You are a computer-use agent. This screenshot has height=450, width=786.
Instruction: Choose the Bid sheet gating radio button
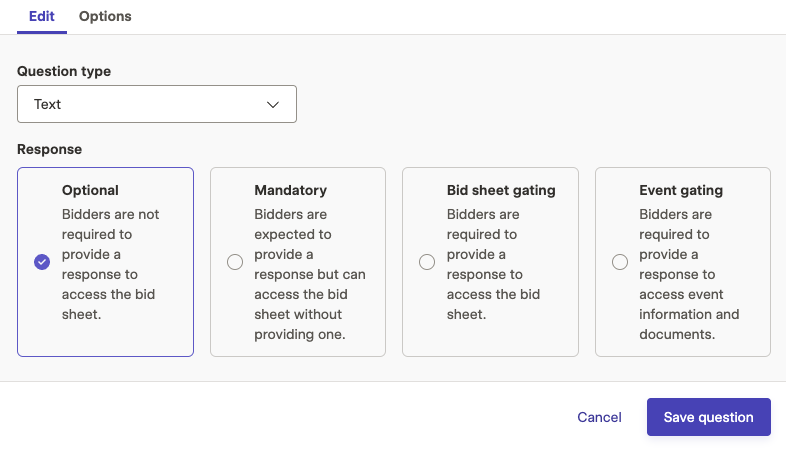pyautogui.click(x=427, y=262)
